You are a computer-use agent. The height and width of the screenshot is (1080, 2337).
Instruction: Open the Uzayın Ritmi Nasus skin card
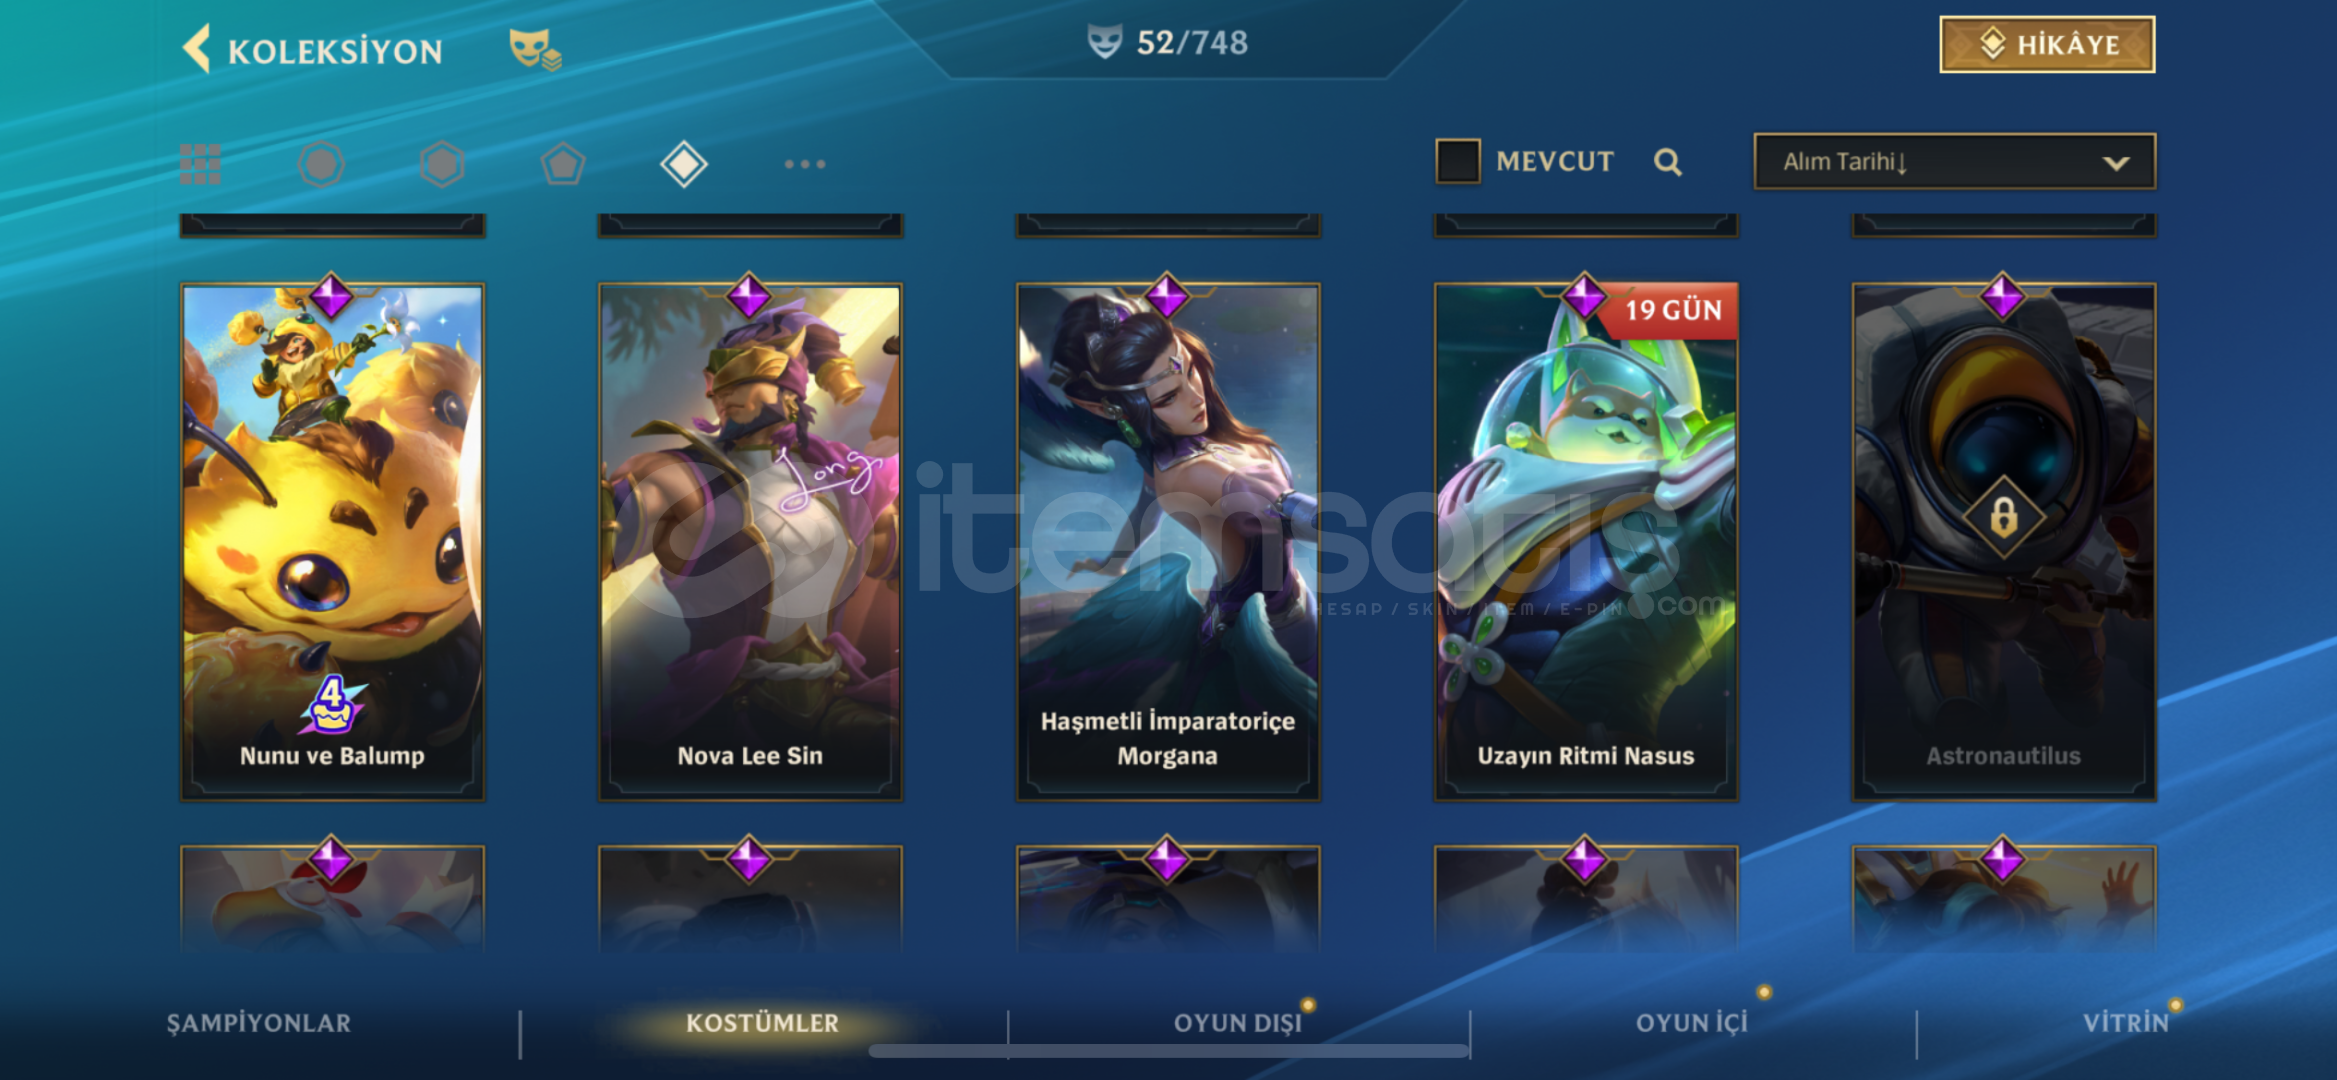[1586, 541]
